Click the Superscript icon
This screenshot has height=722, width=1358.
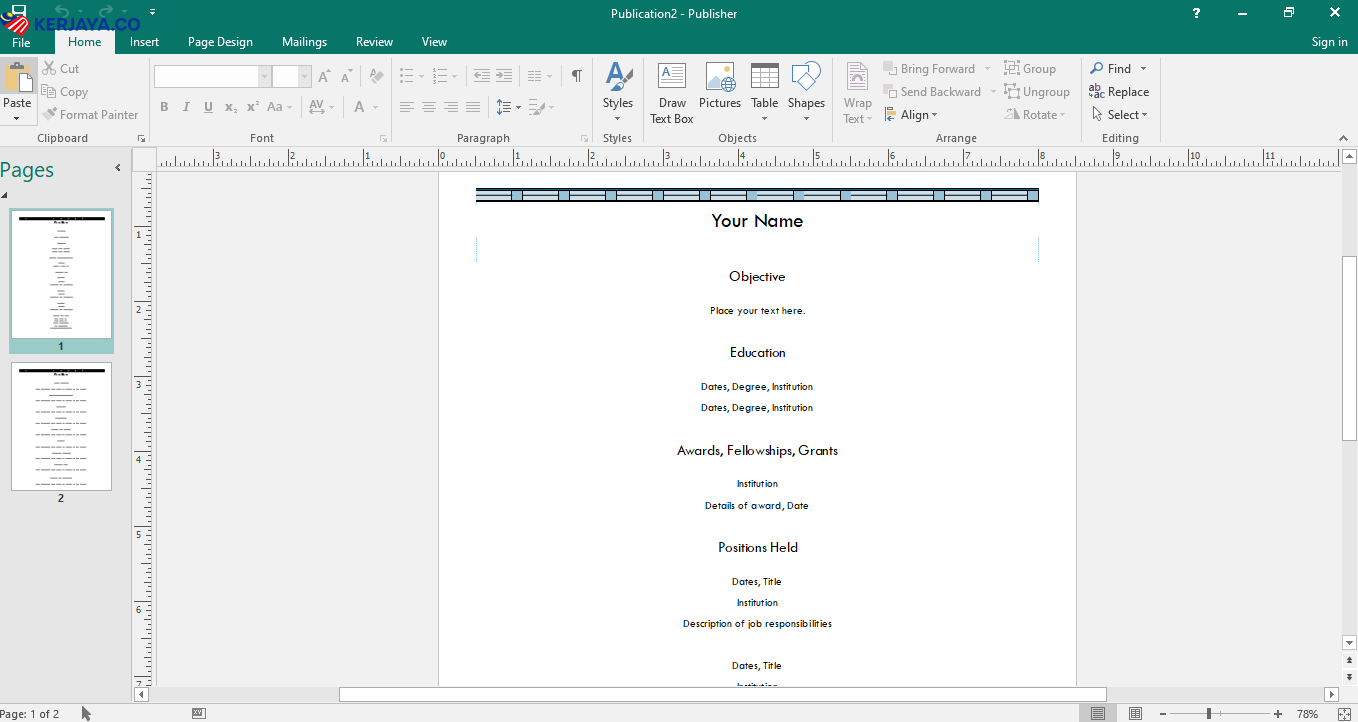point(252,107)
